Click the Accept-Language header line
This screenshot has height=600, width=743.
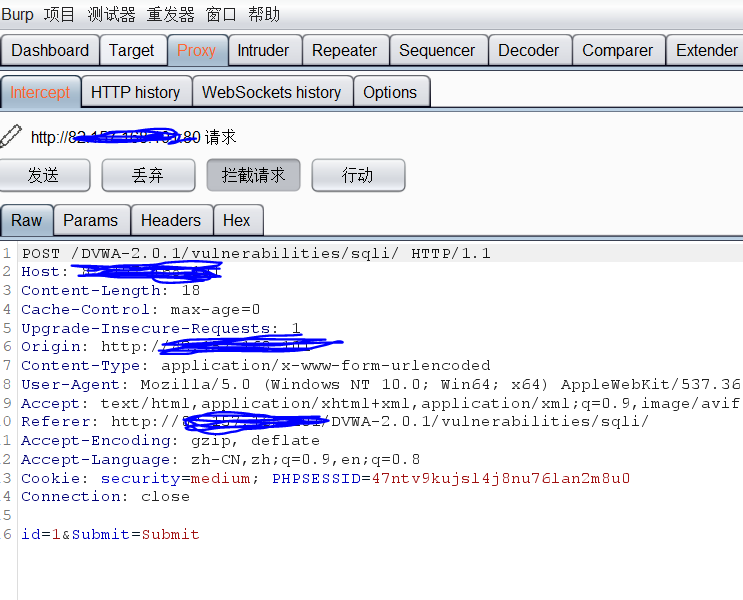click(220, 459)
